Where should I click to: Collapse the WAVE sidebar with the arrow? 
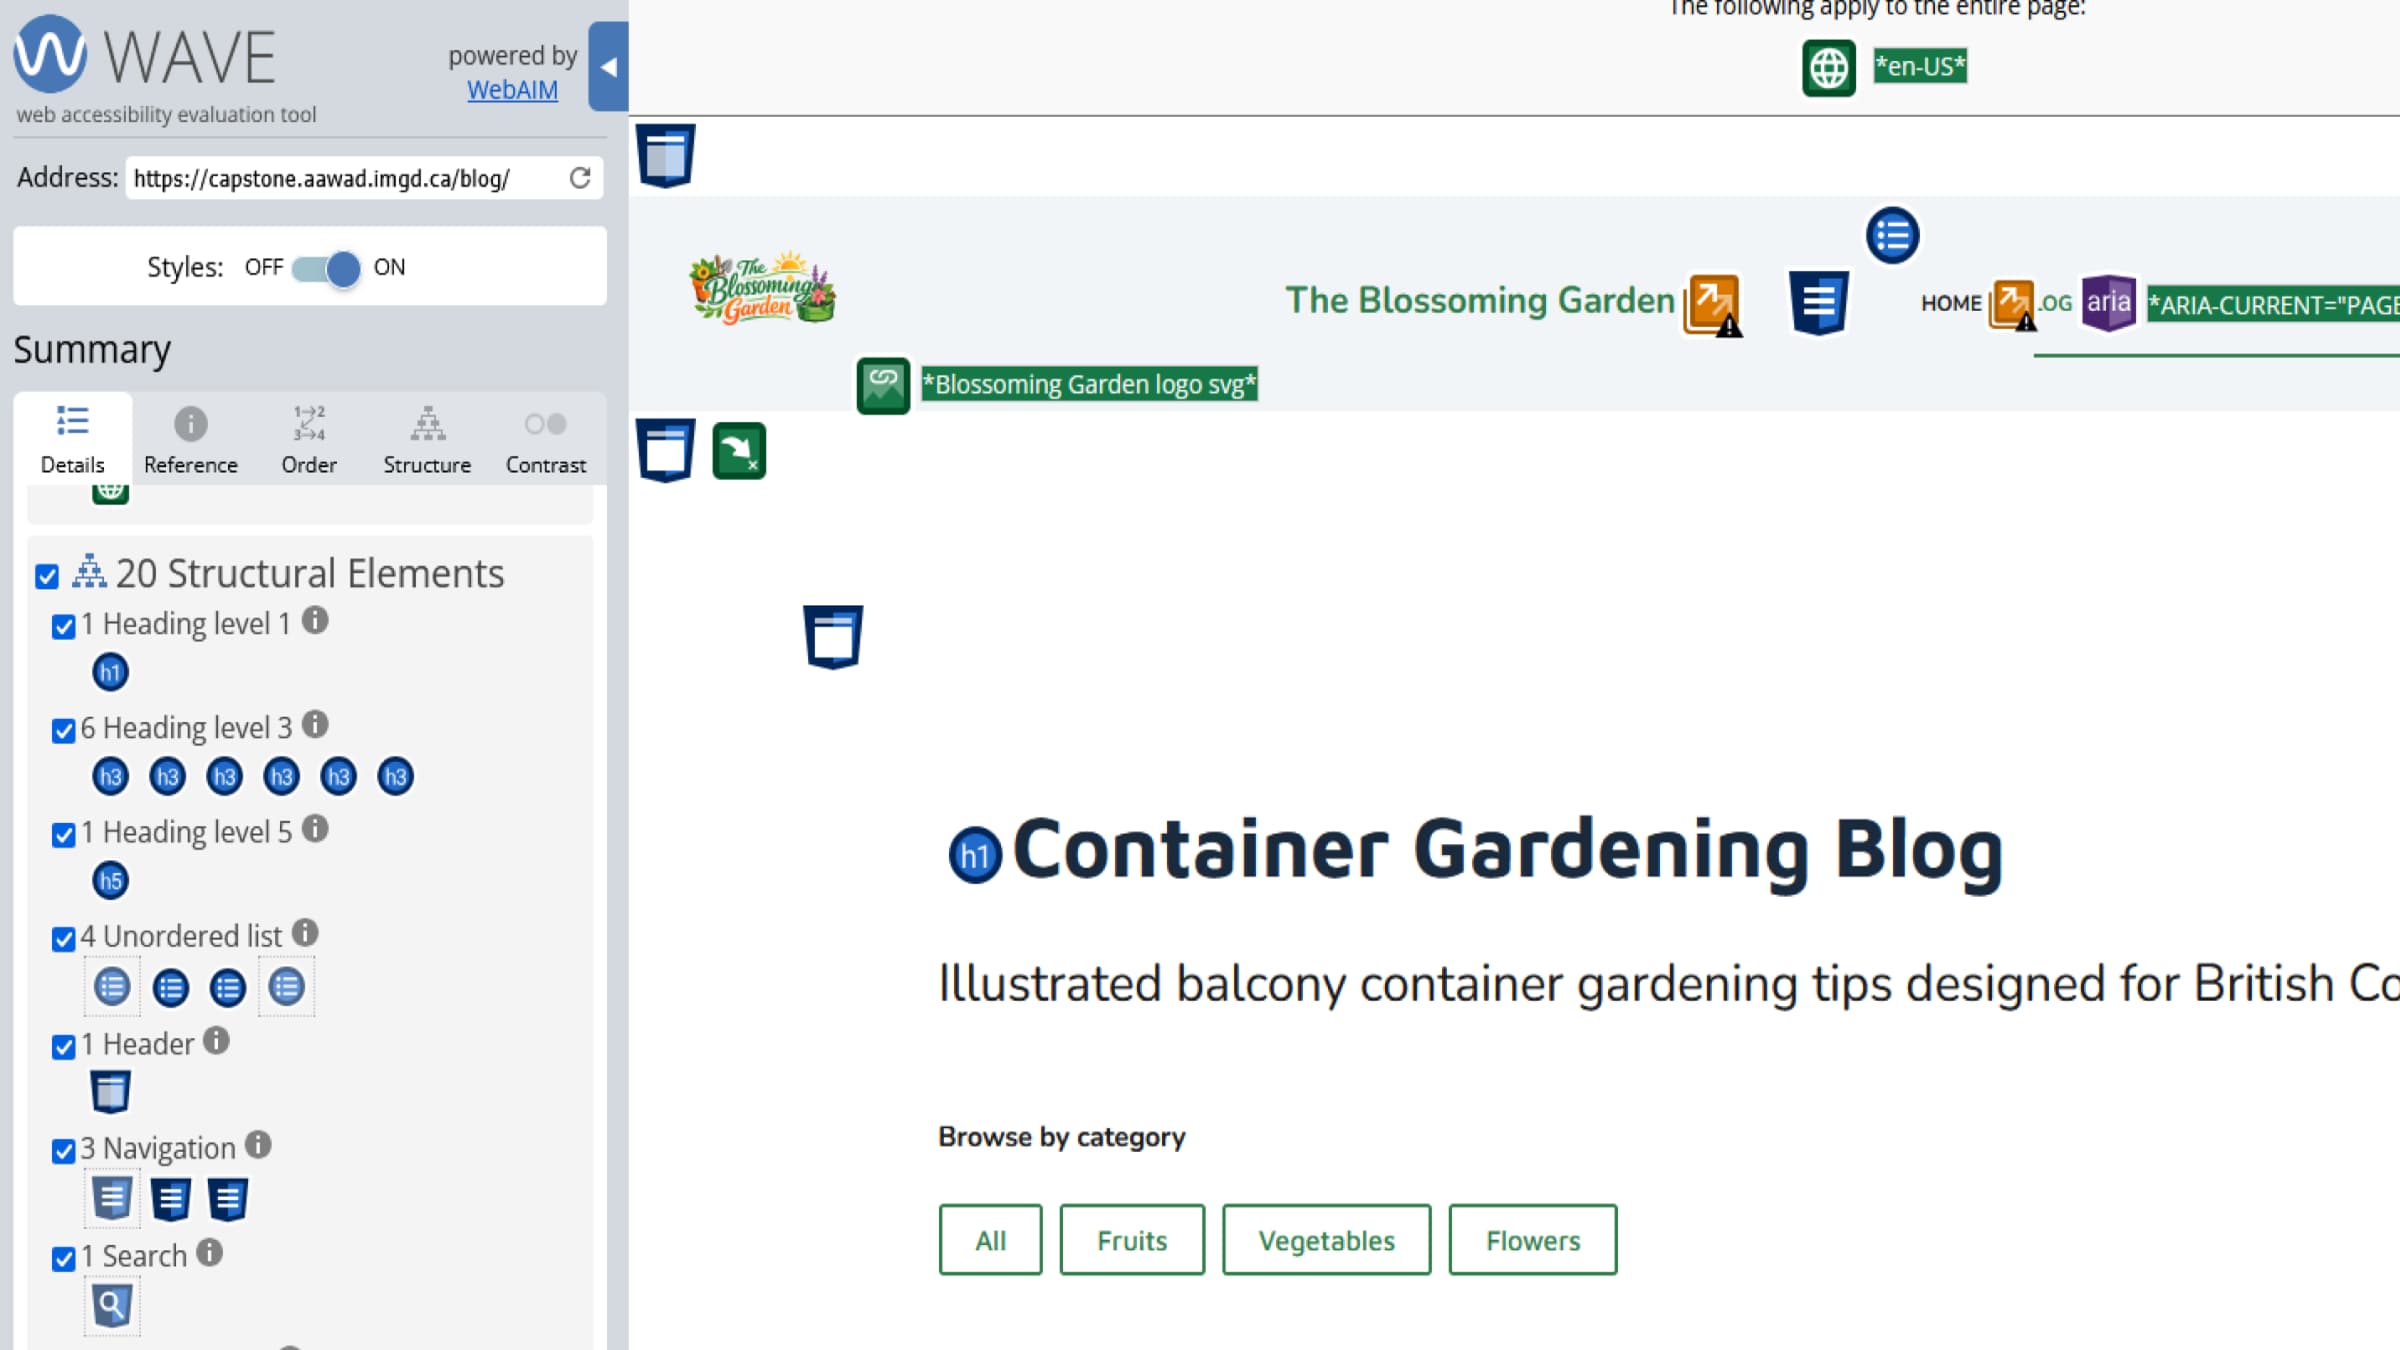[608, 67]
